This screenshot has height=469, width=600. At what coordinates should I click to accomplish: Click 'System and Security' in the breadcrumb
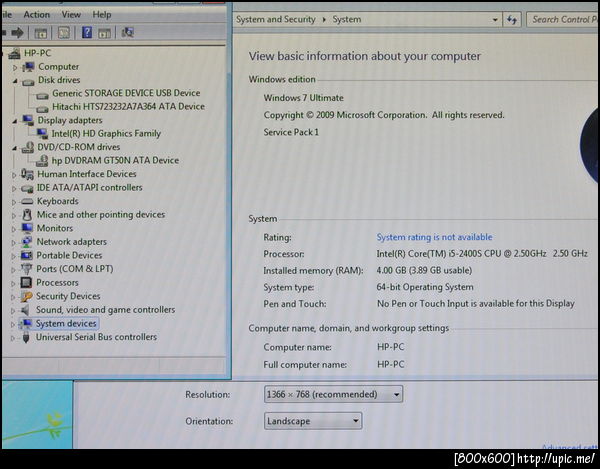click(276, 20)
